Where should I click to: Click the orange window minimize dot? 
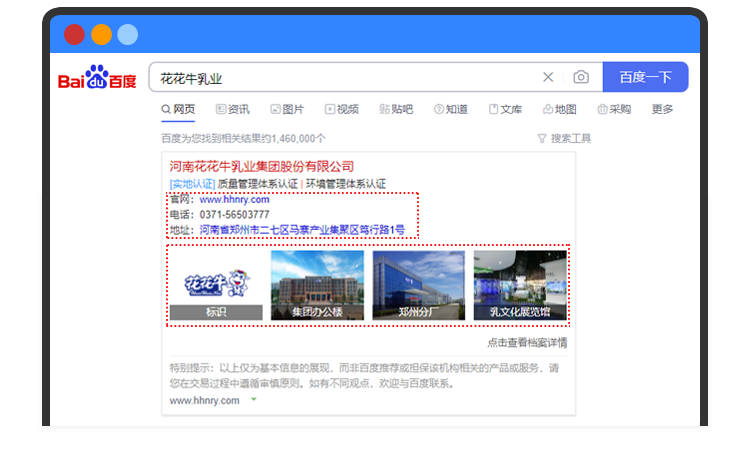tap(101, 34)
